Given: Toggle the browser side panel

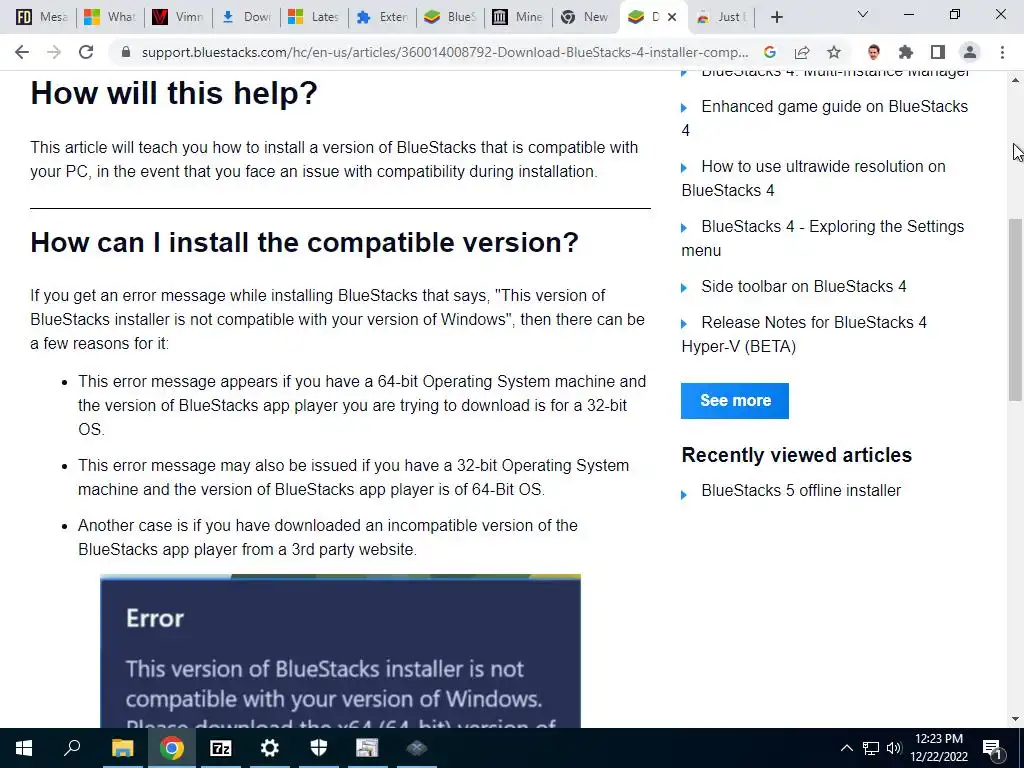Looking at the screenshot, I should tap(938, 52).
